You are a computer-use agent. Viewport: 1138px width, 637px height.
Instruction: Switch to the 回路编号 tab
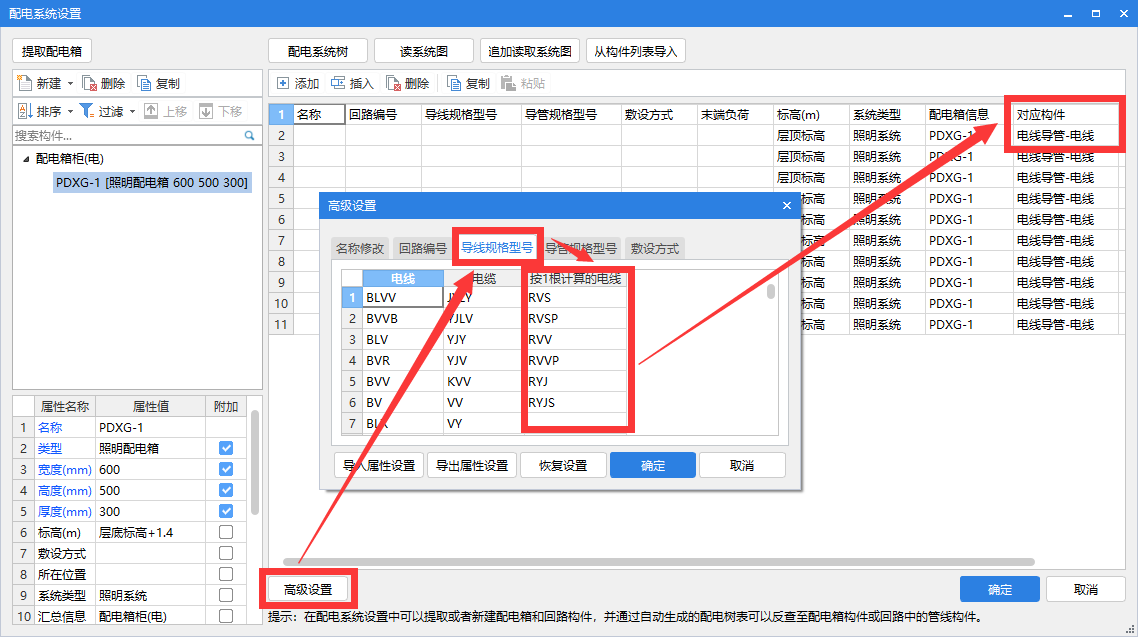point(423,248)
